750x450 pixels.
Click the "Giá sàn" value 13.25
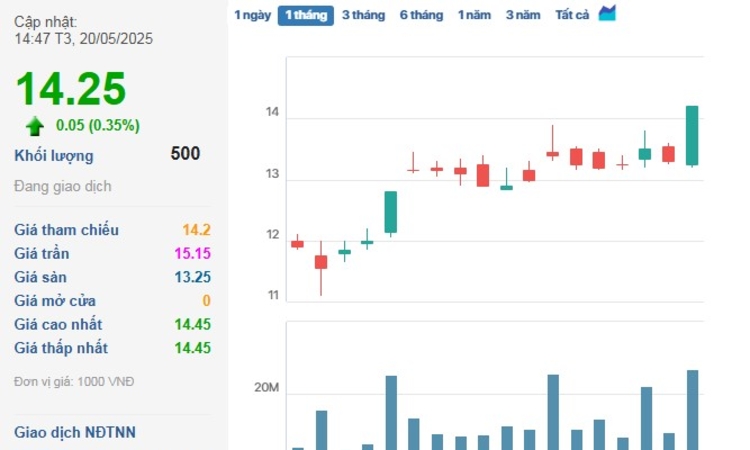point(194,277)
